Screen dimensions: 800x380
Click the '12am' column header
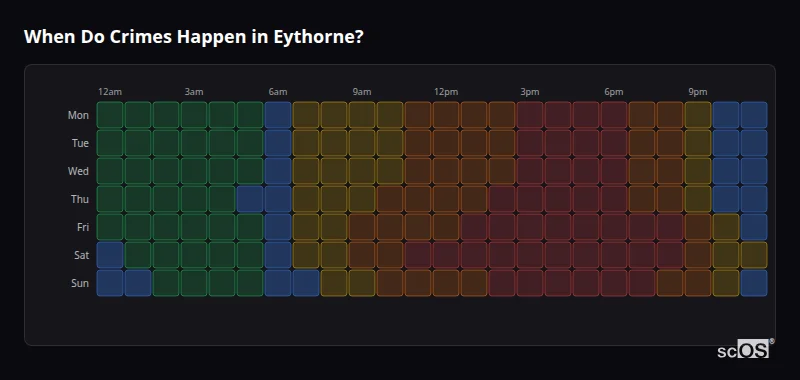[110, 92]
